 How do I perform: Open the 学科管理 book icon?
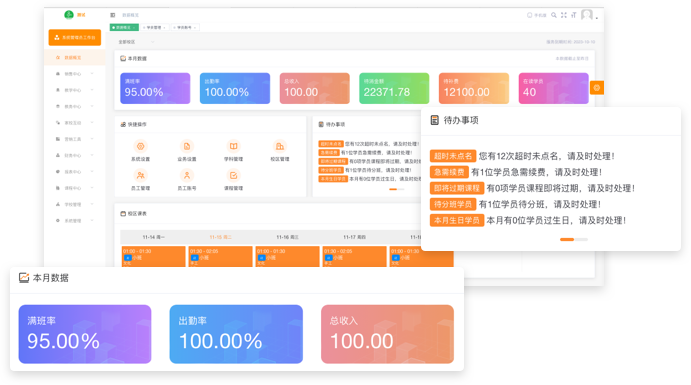click(x=234, y=146)
